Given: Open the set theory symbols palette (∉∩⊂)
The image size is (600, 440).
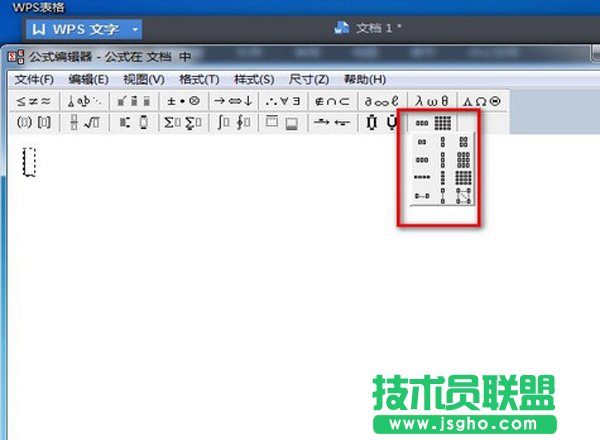Looking at the screenshot, I should pyautogui.click(x=333, y=101).
